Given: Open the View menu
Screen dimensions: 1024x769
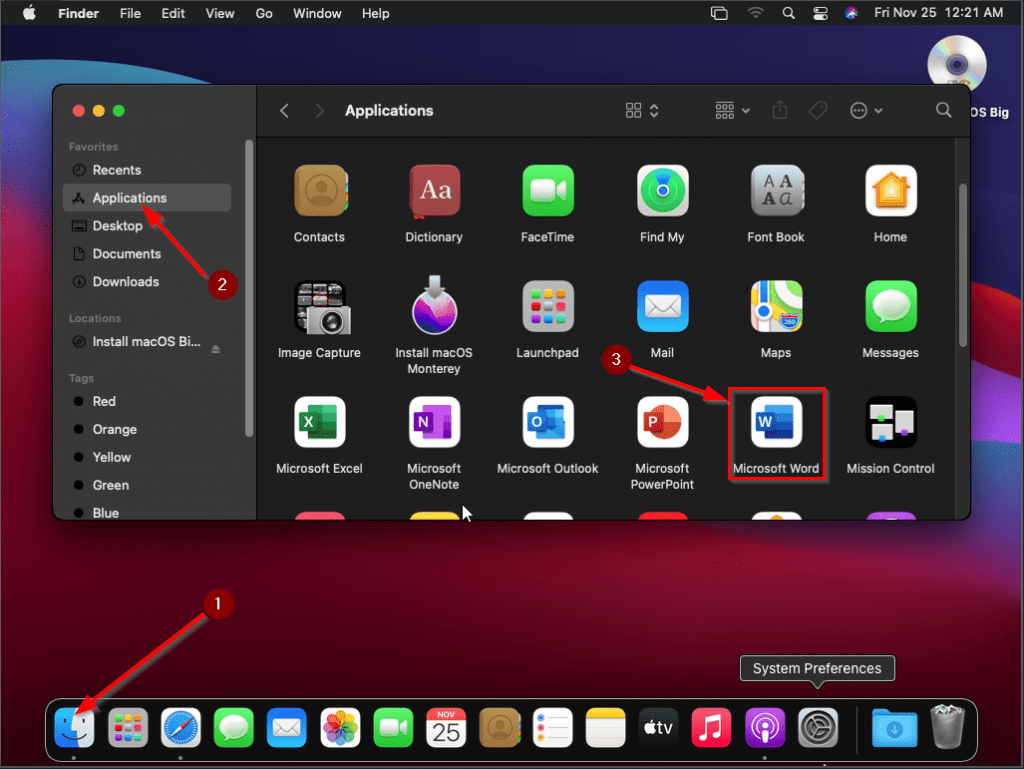Looking at the screenshot, I should 219,13.
